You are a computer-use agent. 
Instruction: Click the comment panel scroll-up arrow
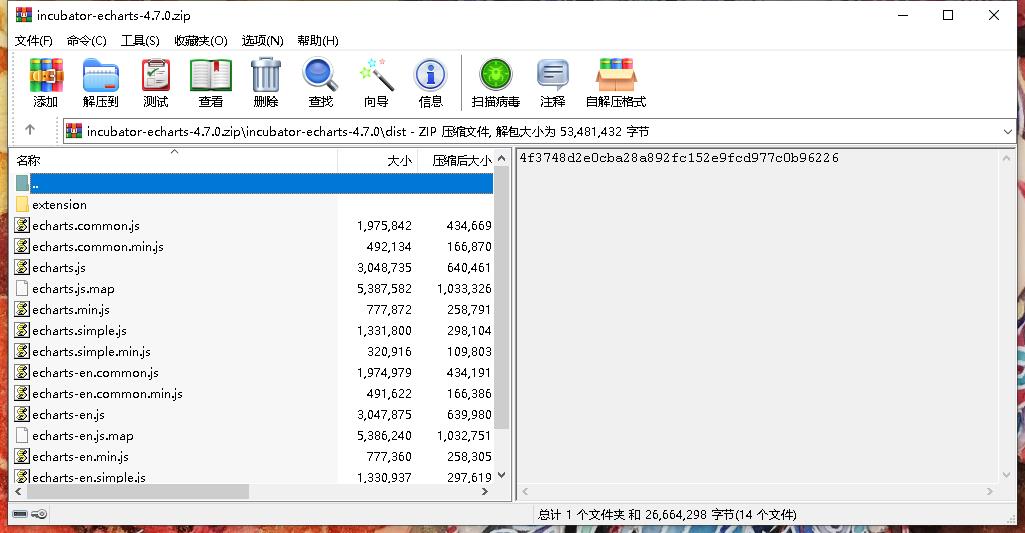click(1006, 158)
